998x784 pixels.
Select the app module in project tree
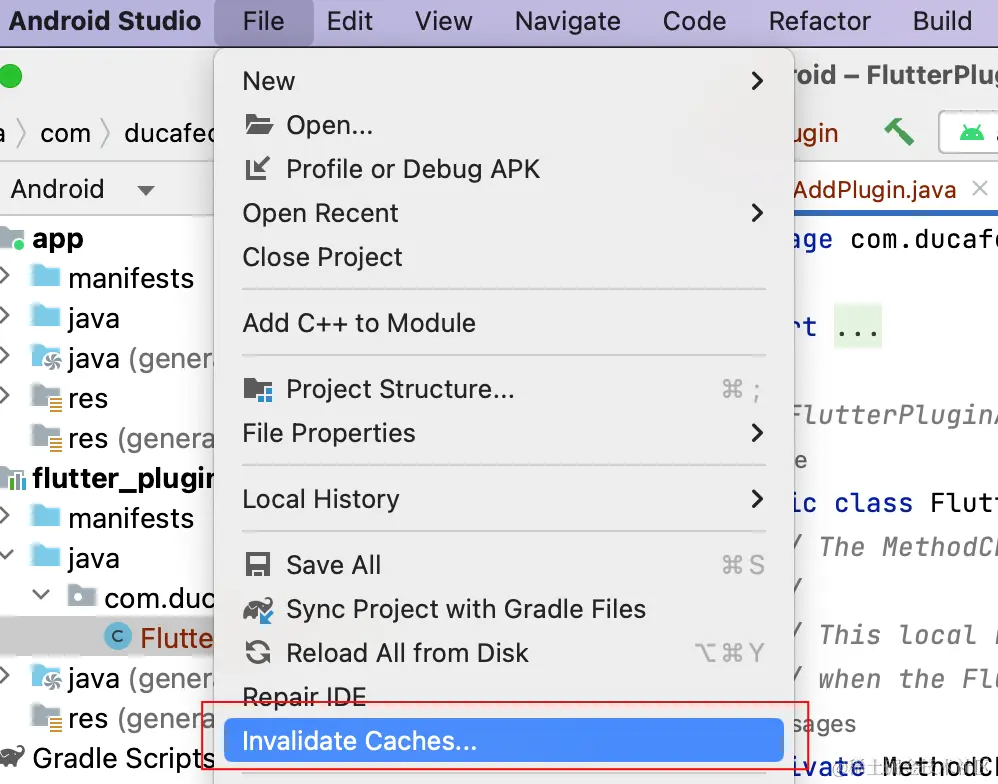point(58,239)
